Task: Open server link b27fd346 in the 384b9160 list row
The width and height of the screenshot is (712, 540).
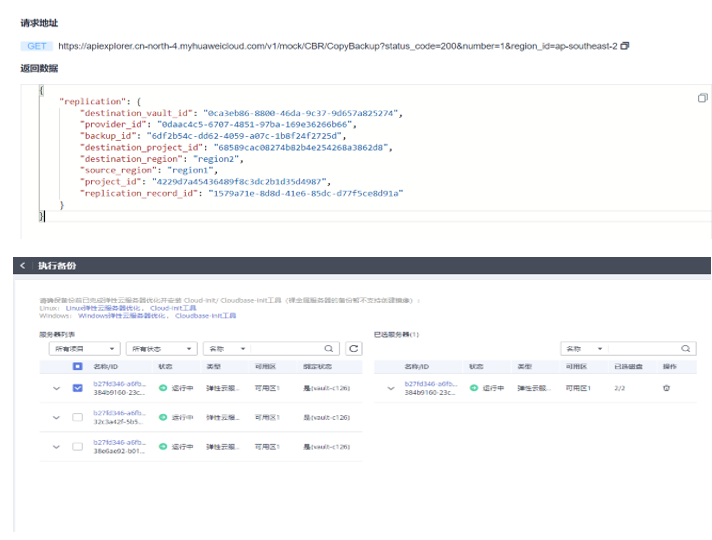Action: click(119, 384)
